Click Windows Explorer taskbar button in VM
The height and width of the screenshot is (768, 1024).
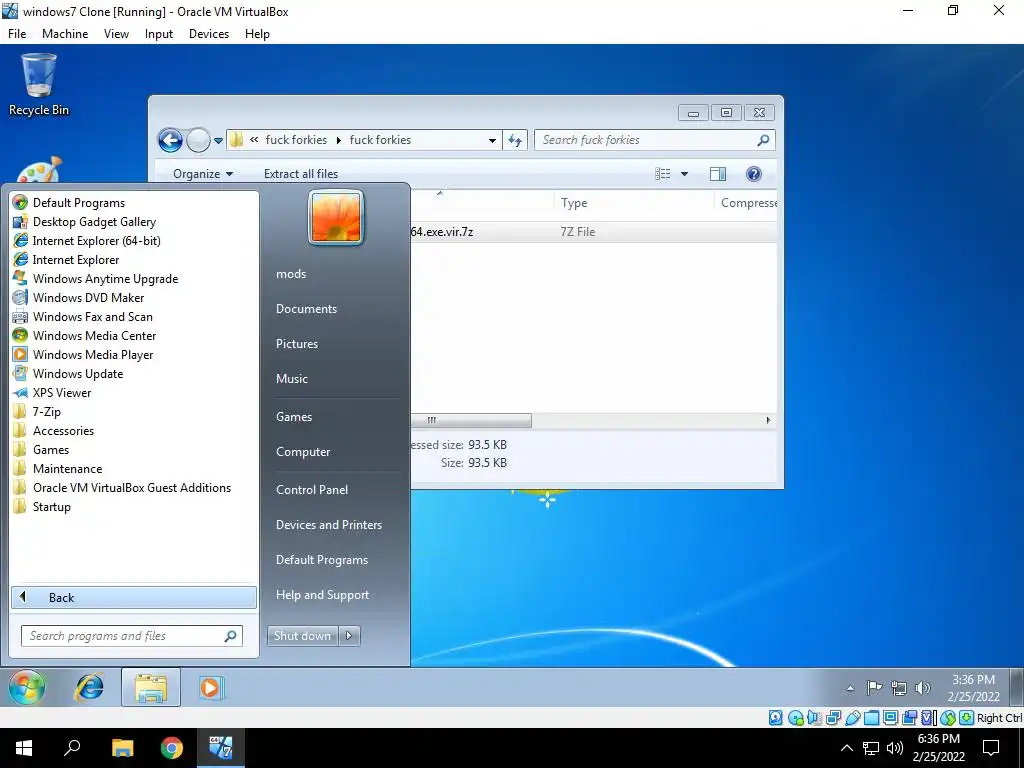pyautogui.click(x=151, y=688)
